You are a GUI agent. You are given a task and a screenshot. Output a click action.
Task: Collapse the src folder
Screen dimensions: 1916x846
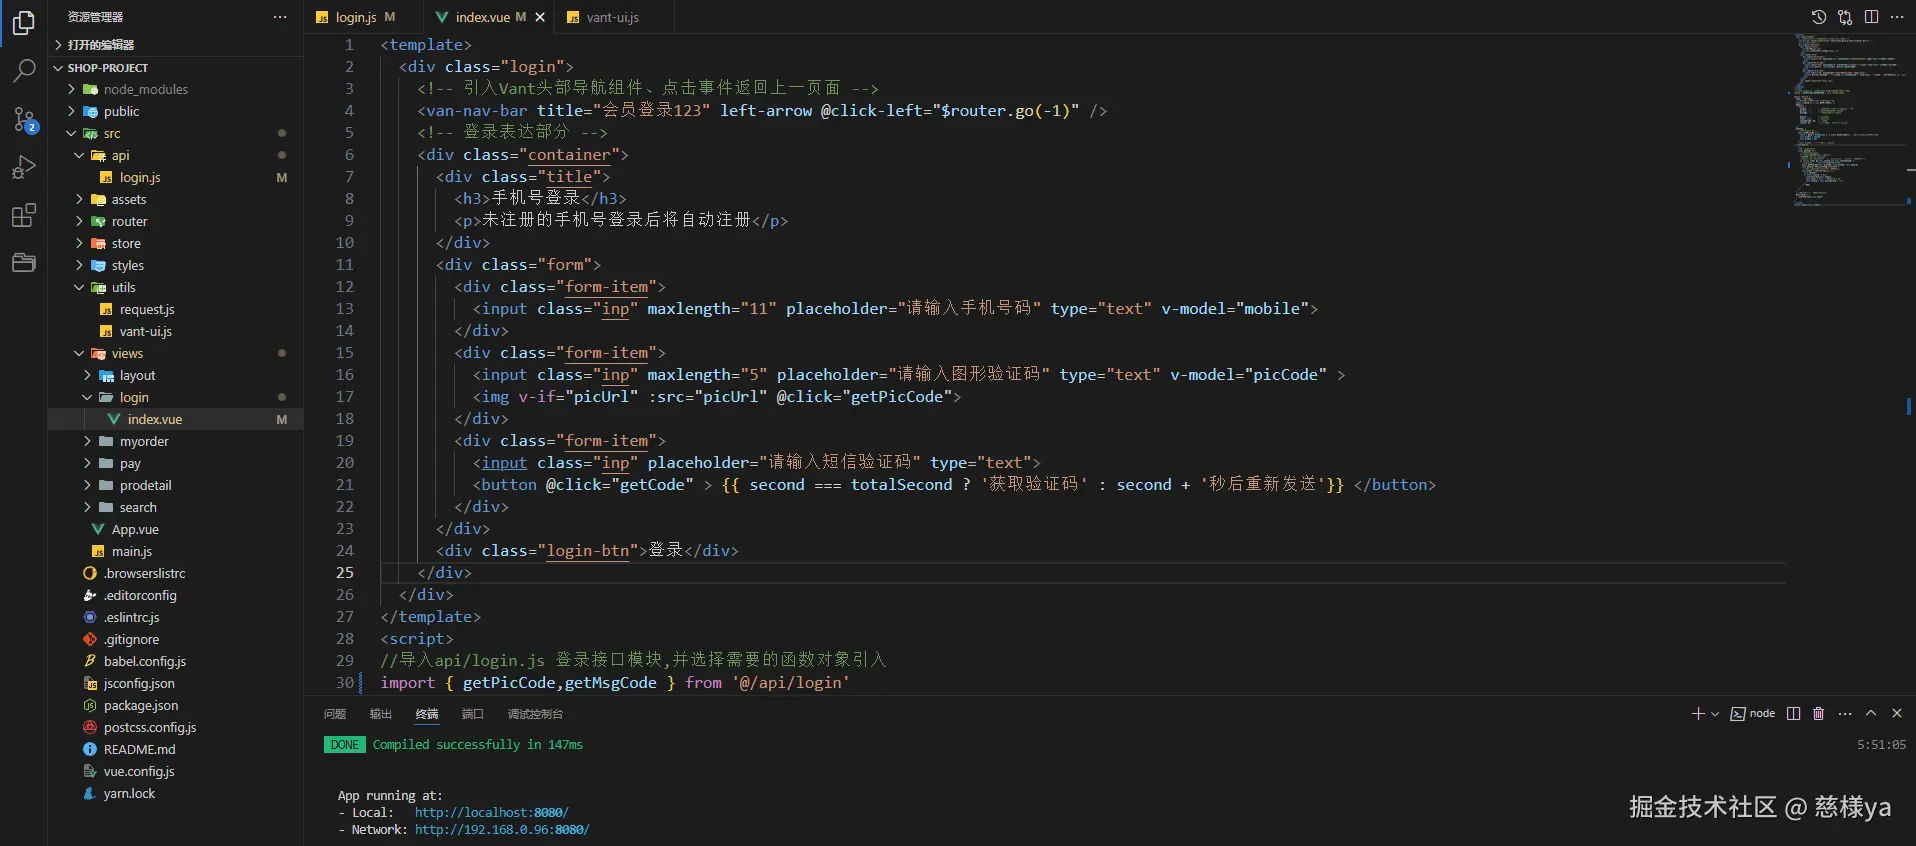pyautogui.click(x=176, y=133)
